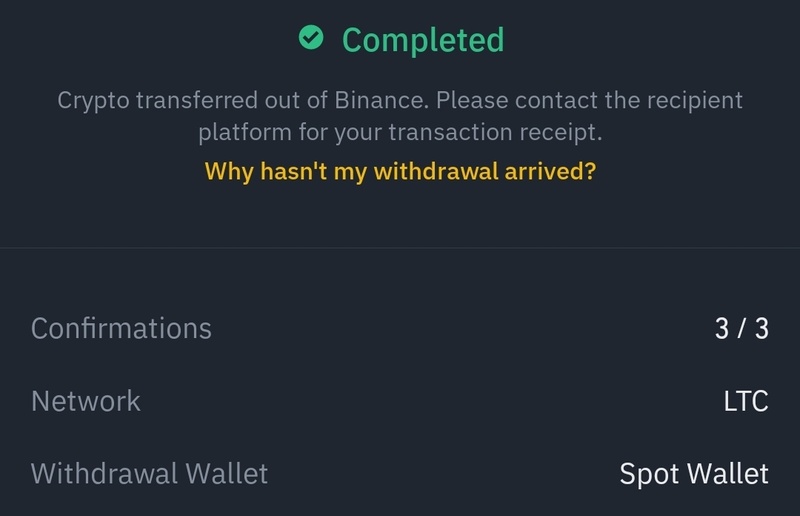Image resolution: width=800 pixels, height=516 pixels.
Task: Click the "Withdrawal Wallet" label
Action: [150, 473]
